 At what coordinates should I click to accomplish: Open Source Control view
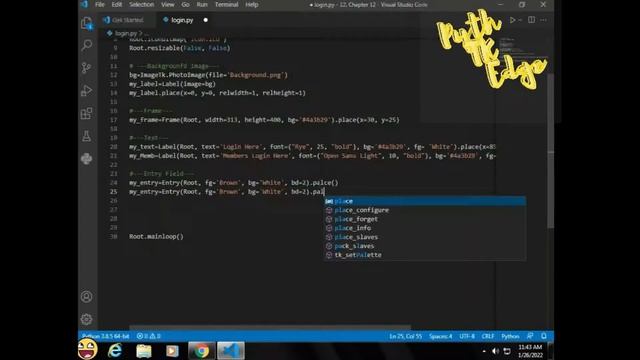pos(87,68)
